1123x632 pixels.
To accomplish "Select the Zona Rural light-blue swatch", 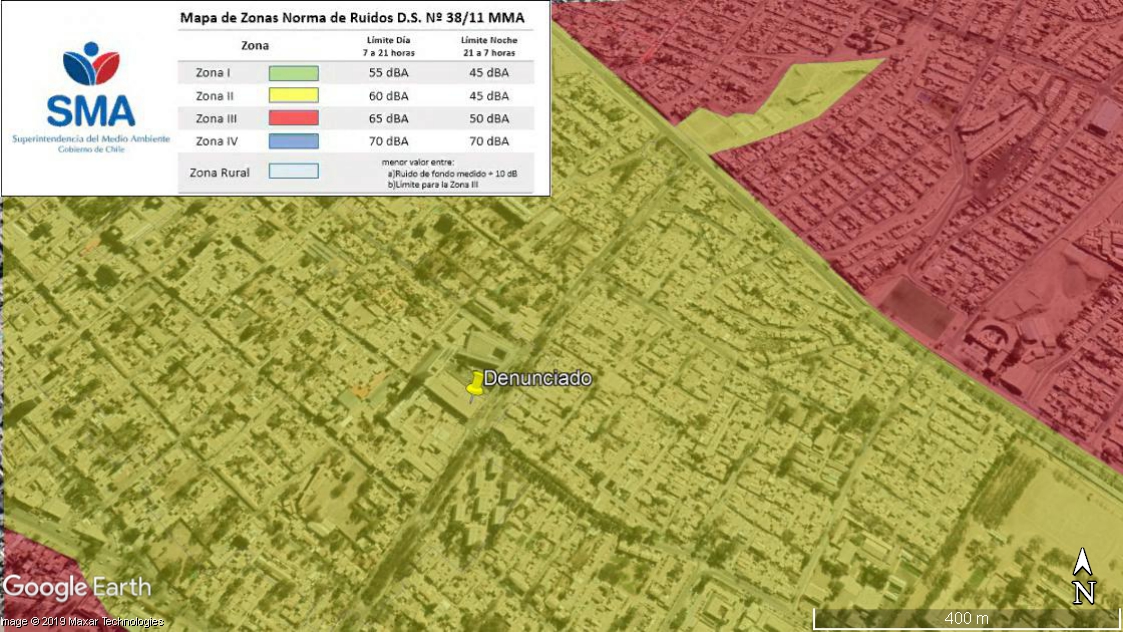I will click(x=293, y=172).
